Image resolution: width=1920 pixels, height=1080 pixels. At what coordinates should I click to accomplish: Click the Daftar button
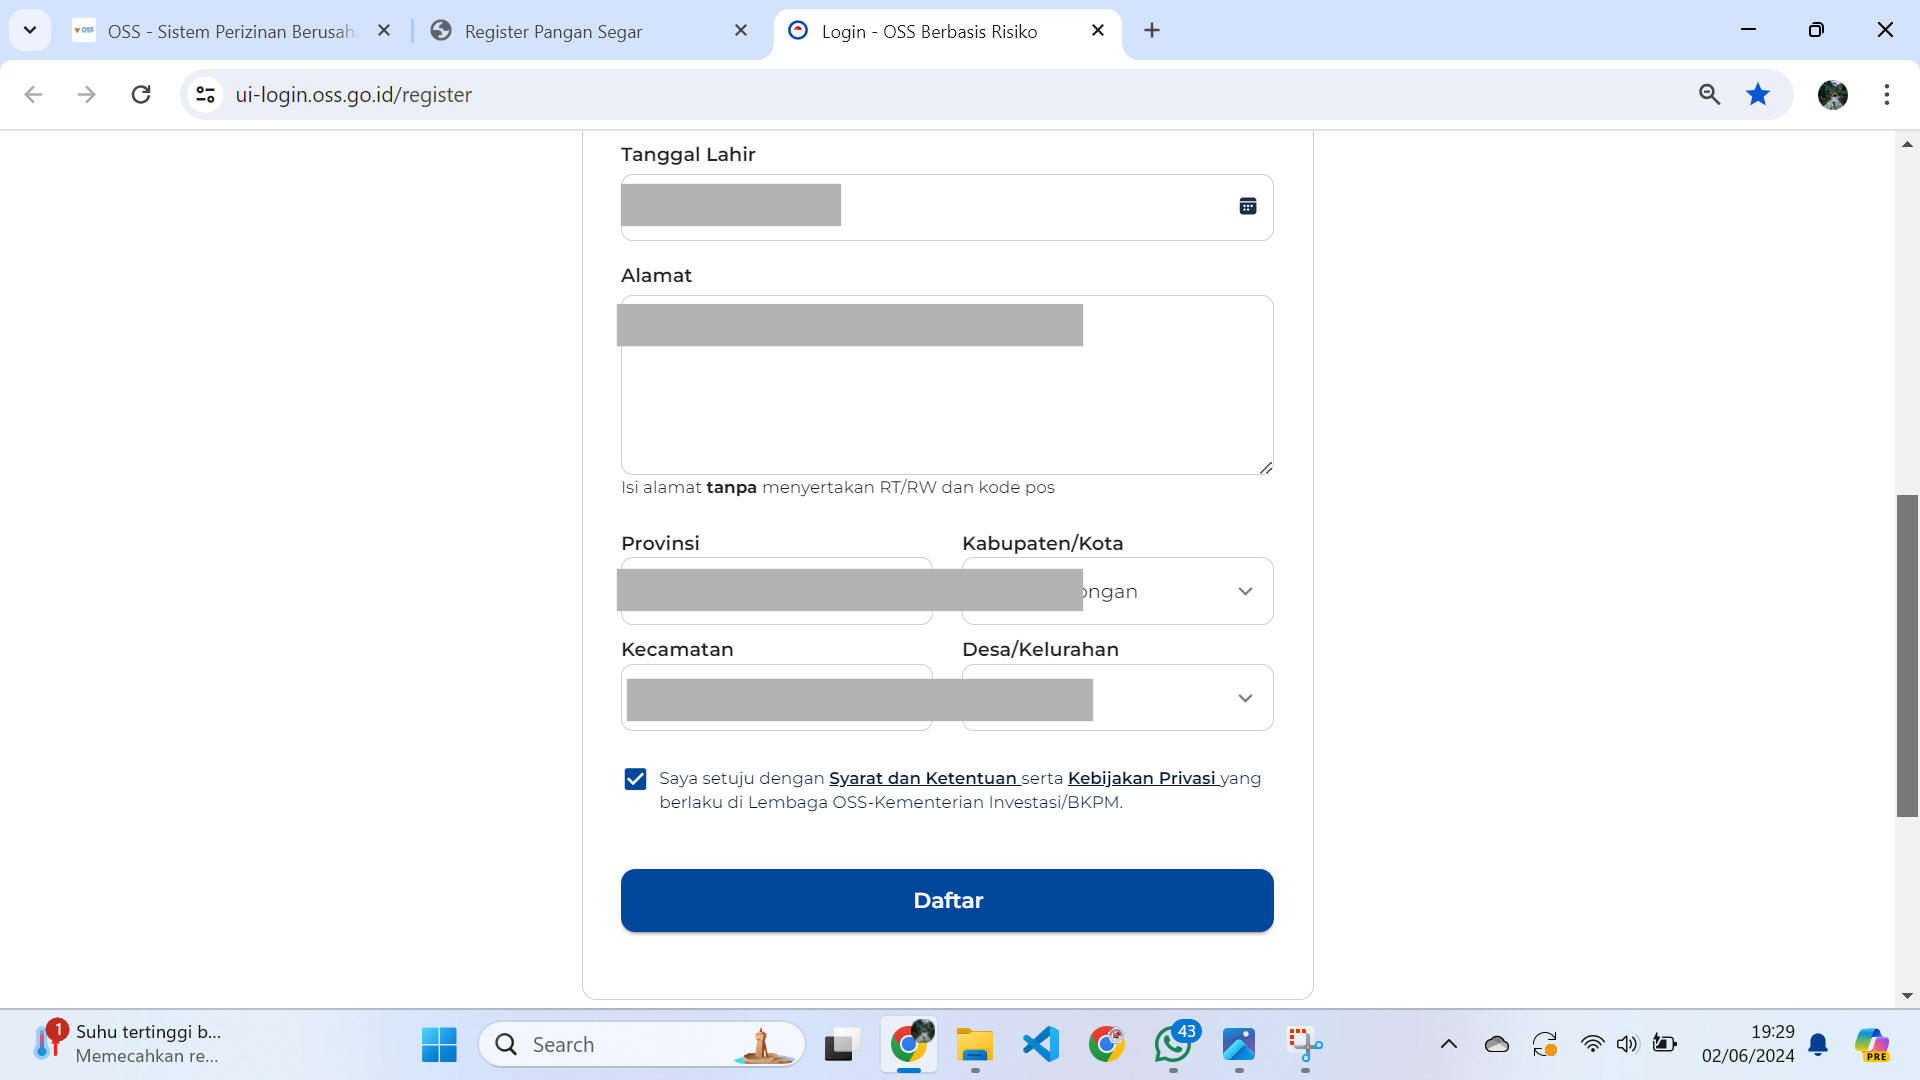[947, 900]
